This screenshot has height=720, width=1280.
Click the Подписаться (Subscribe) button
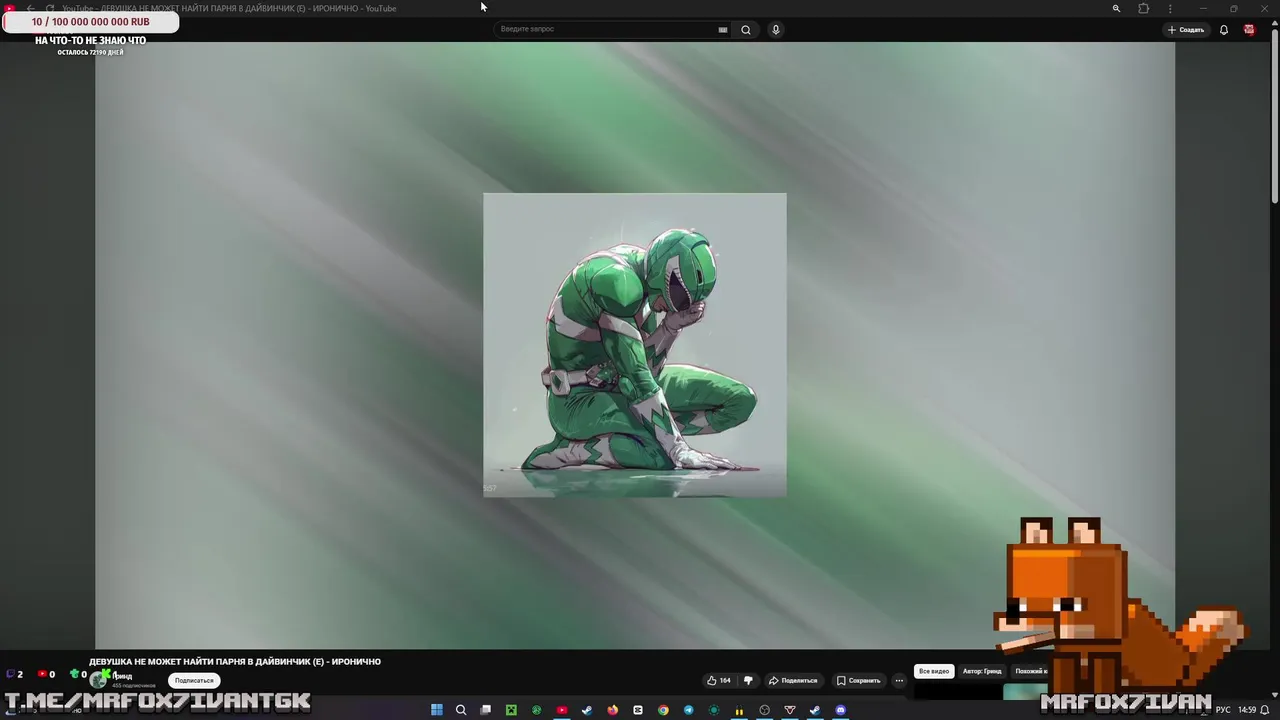click(194, 681)
